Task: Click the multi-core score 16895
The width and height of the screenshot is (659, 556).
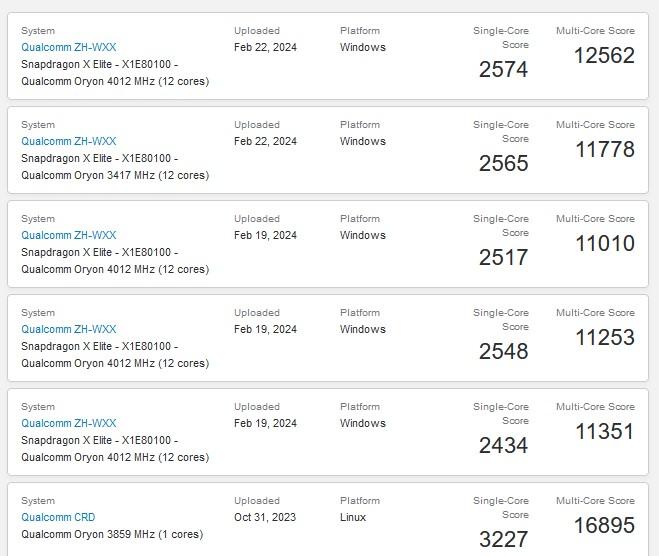Action: tap(604, 526)
